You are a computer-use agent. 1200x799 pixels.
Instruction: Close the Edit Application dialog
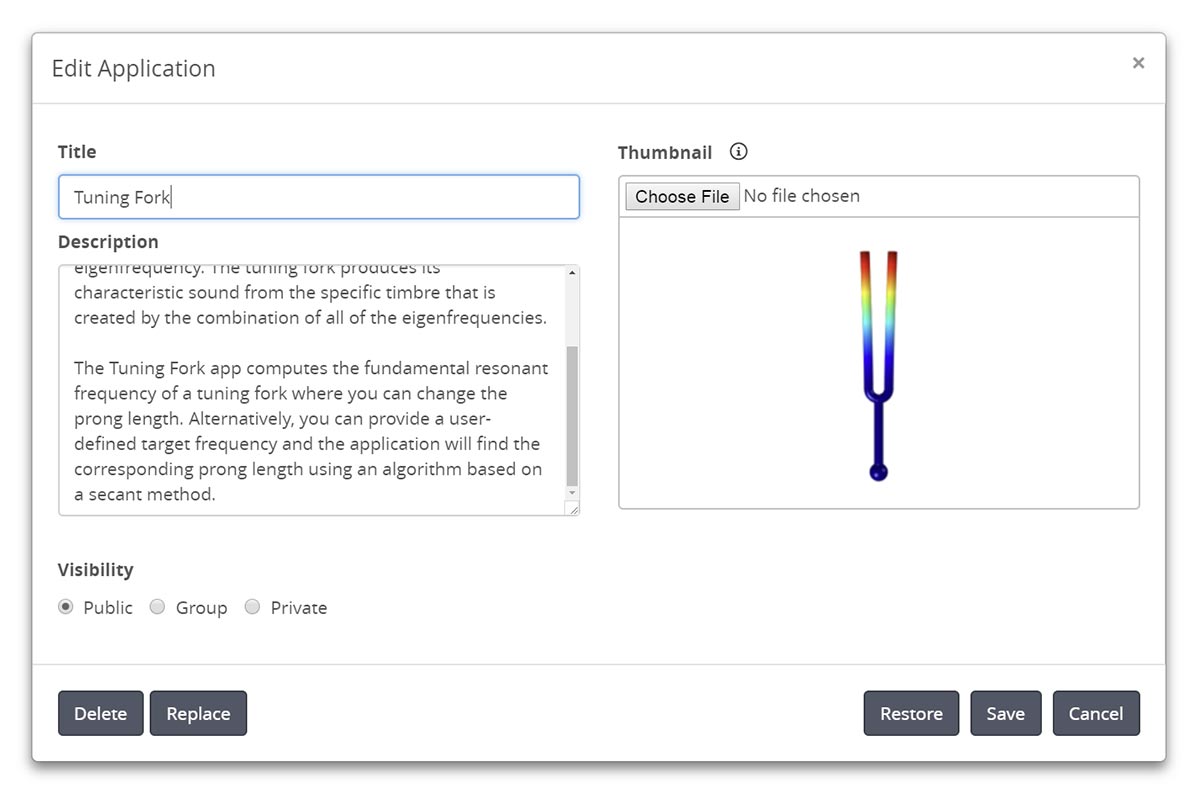point(1138,63)
